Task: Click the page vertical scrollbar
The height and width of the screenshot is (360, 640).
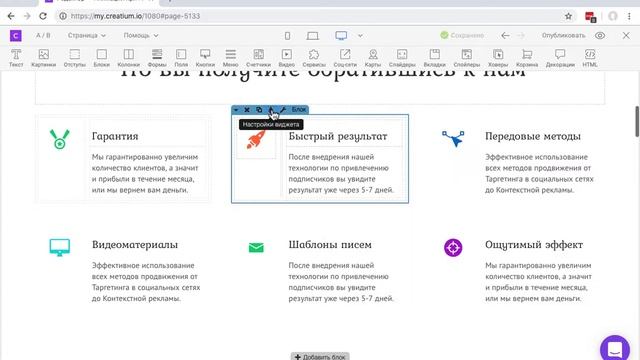Action: tap(637, 122)
